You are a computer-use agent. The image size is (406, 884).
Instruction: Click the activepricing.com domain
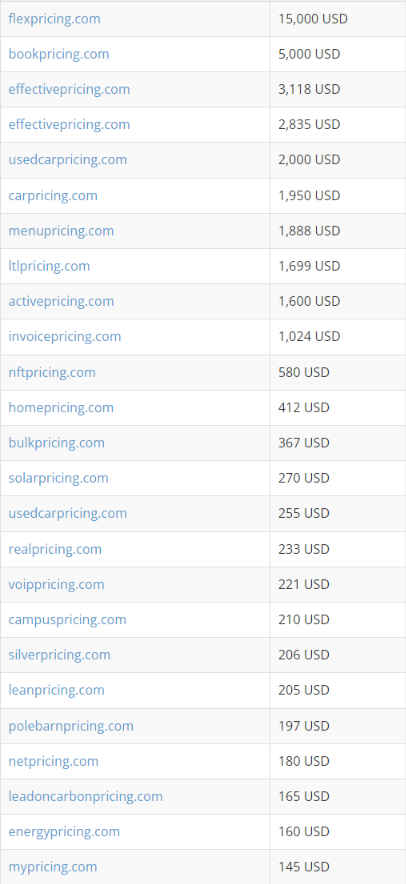coord(61,302)
